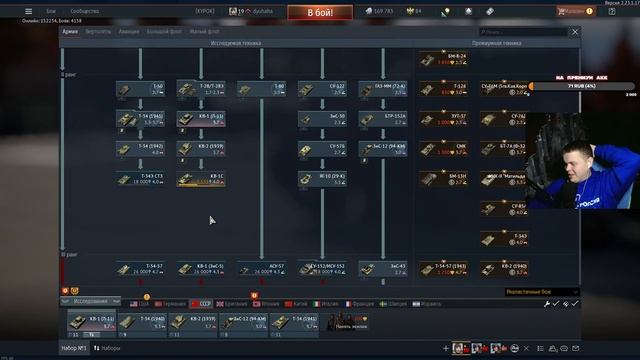The width and height of the screenshot is (640, 360).
Task: Switch nation to Швеция
Action: (x=393, y=304)
